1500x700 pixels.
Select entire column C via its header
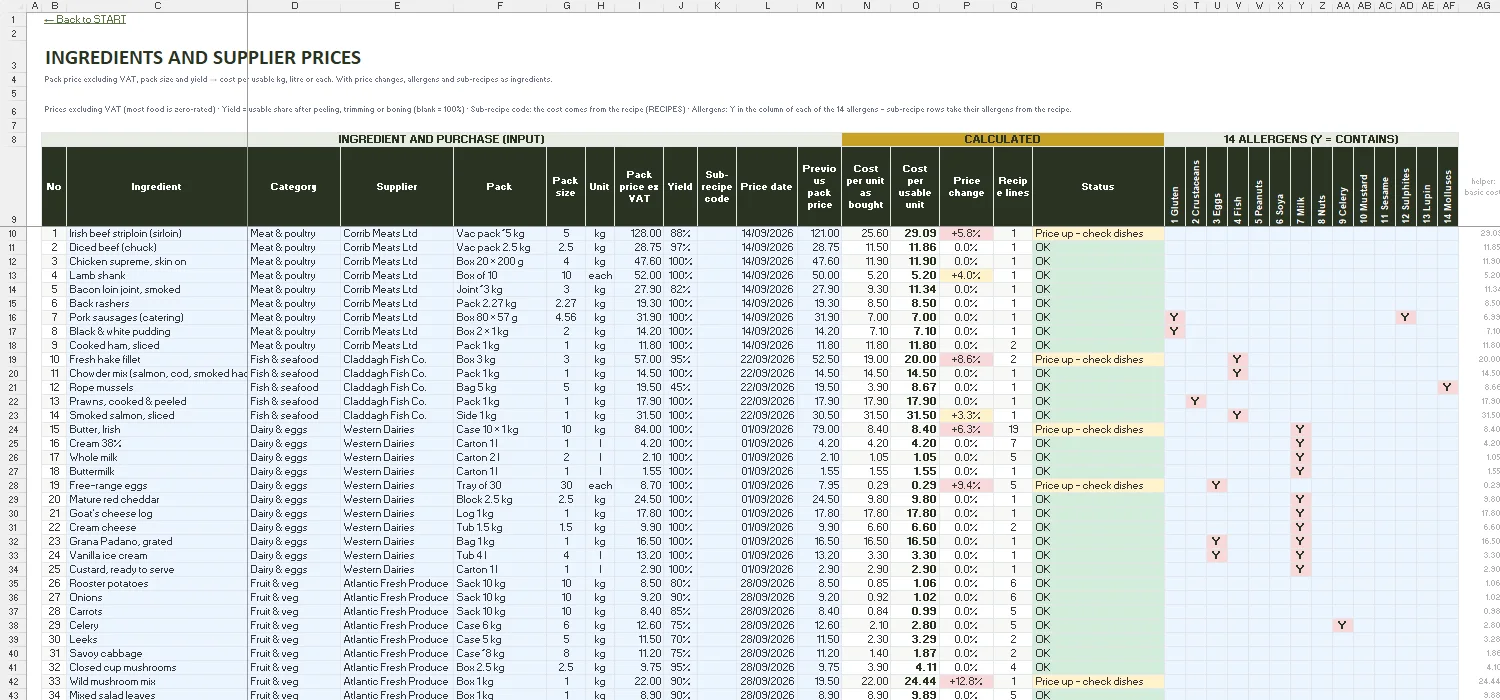click(x=156, y=6)
